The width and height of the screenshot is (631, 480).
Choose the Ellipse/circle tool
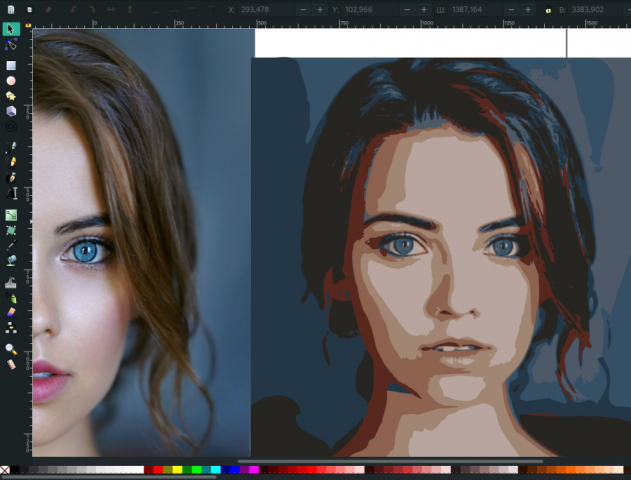click(11, 81)
